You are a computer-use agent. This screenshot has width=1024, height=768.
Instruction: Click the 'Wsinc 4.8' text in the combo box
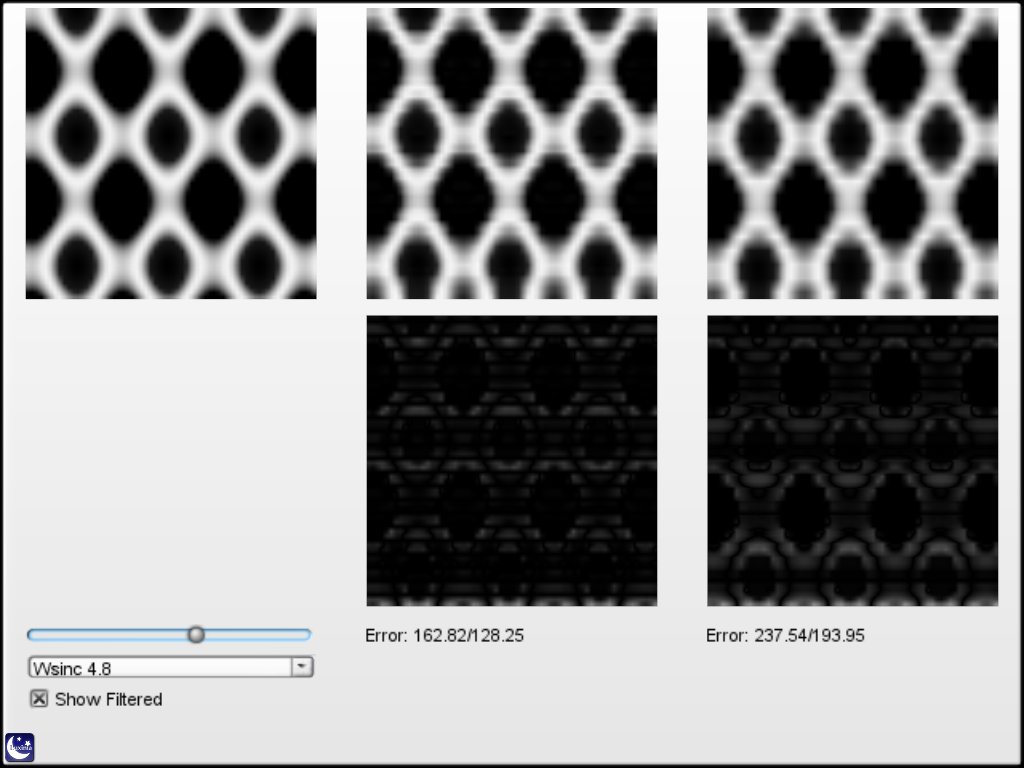point(72,667)
